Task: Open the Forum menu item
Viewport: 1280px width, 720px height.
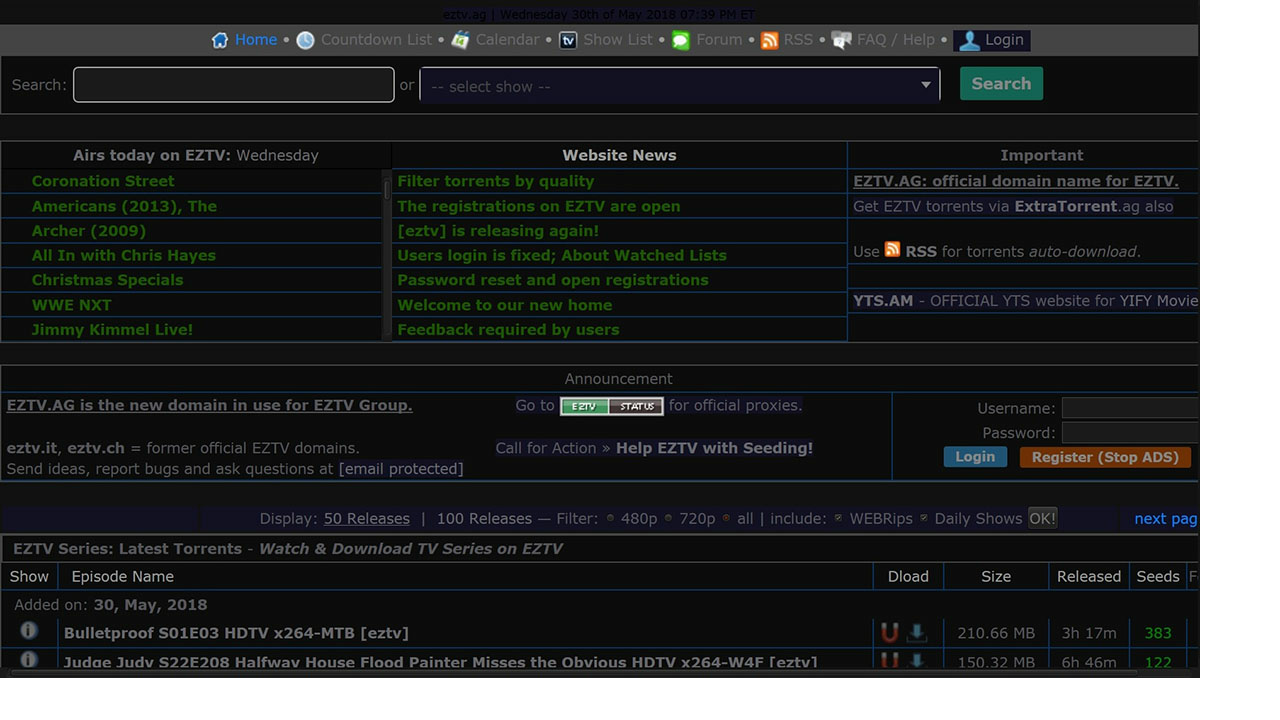Action: [x=719, y=40]
